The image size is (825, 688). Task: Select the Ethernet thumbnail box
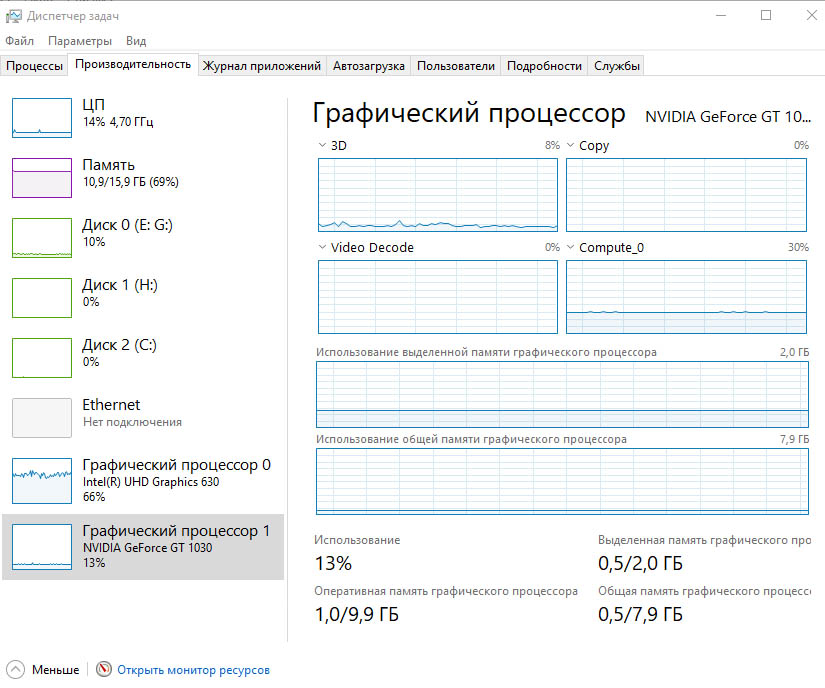pos(42,418)
